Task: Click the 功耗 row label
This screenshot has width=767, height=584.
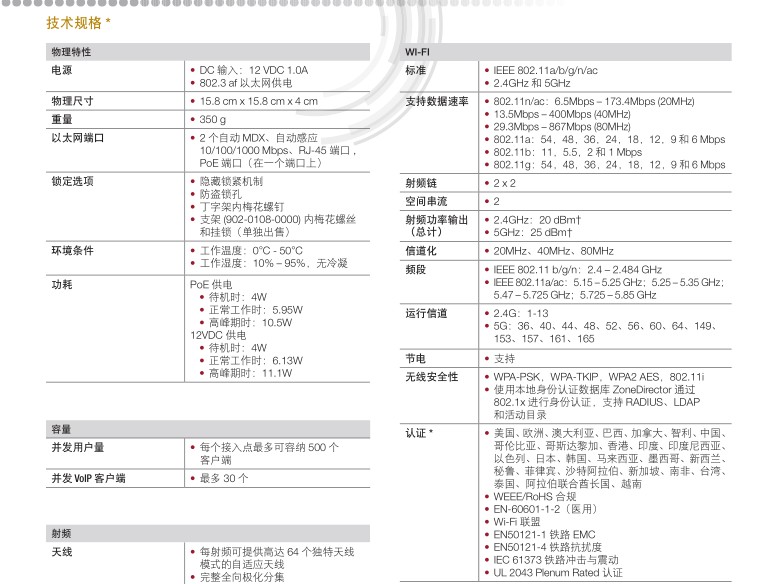Action: [x=62, y=284]
